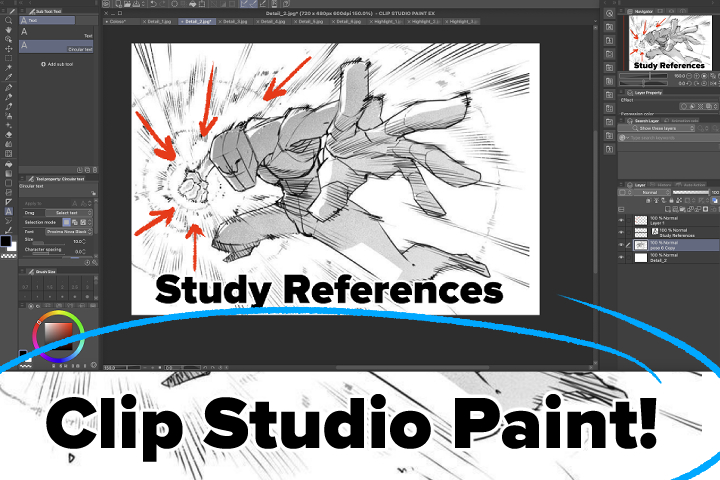The width and height of the screenshot is (720, 480).
Task: Click the Undo arrow in command bar
Action: (x=153, y=4)
